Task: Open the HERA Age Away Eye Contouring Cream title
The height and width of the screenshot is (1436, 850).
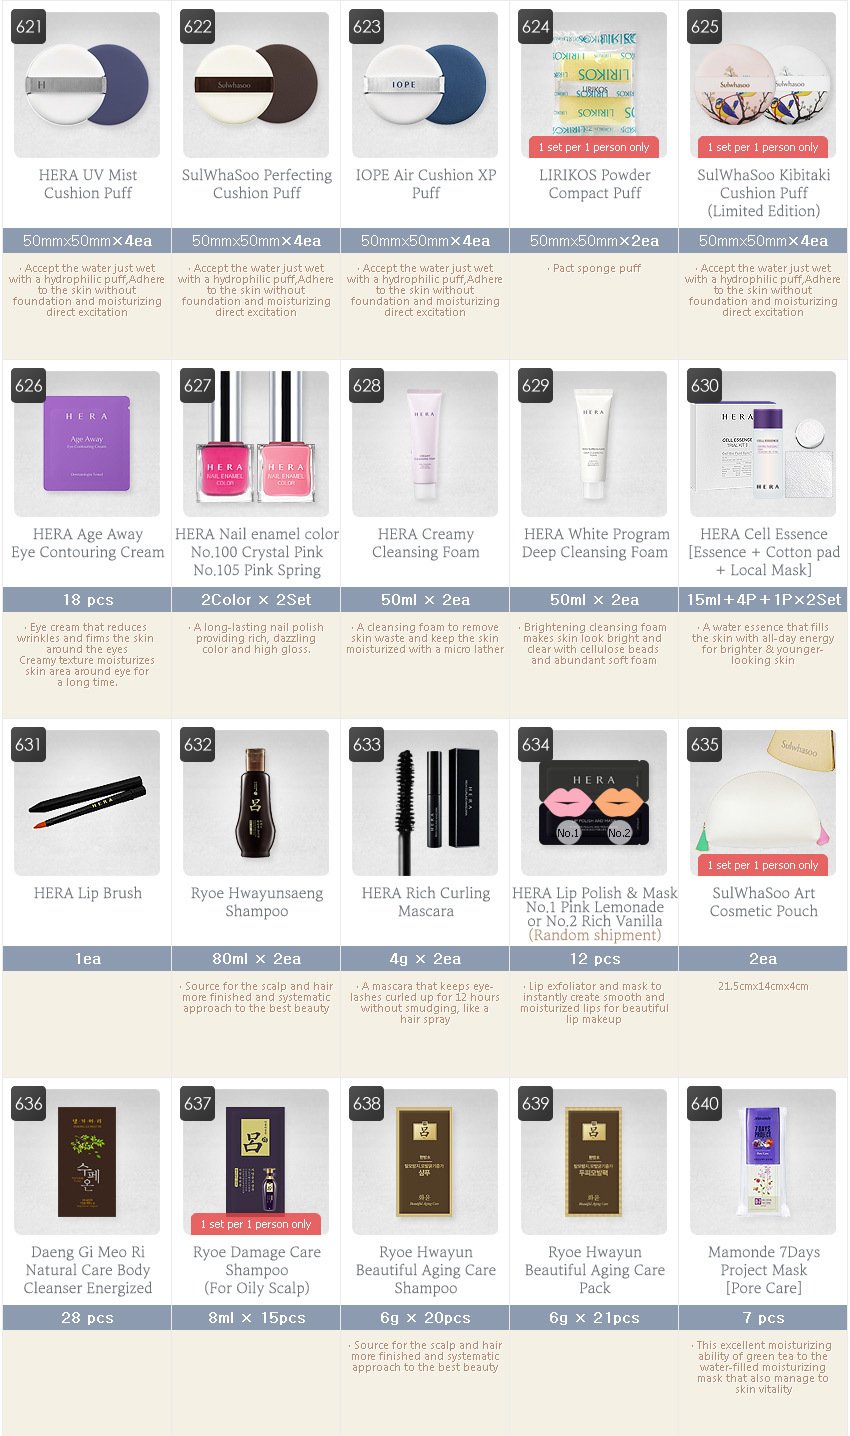Action: (87, 543)
